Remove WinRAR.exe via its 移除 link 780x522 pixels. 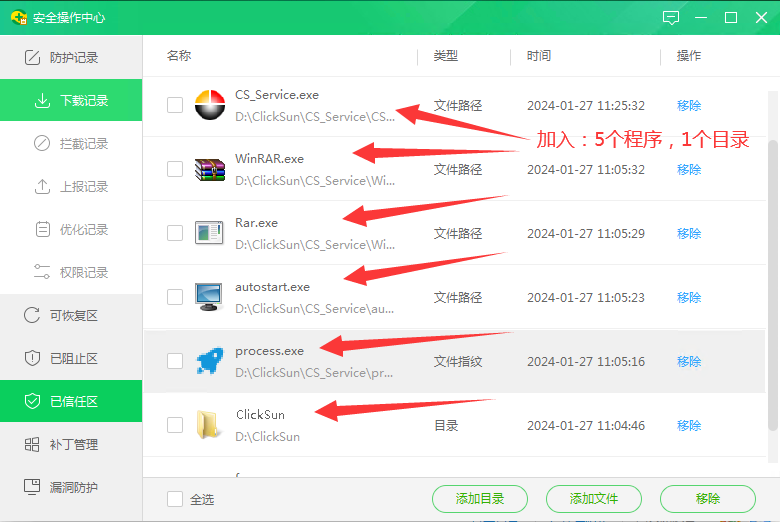[x=689, y=170]
